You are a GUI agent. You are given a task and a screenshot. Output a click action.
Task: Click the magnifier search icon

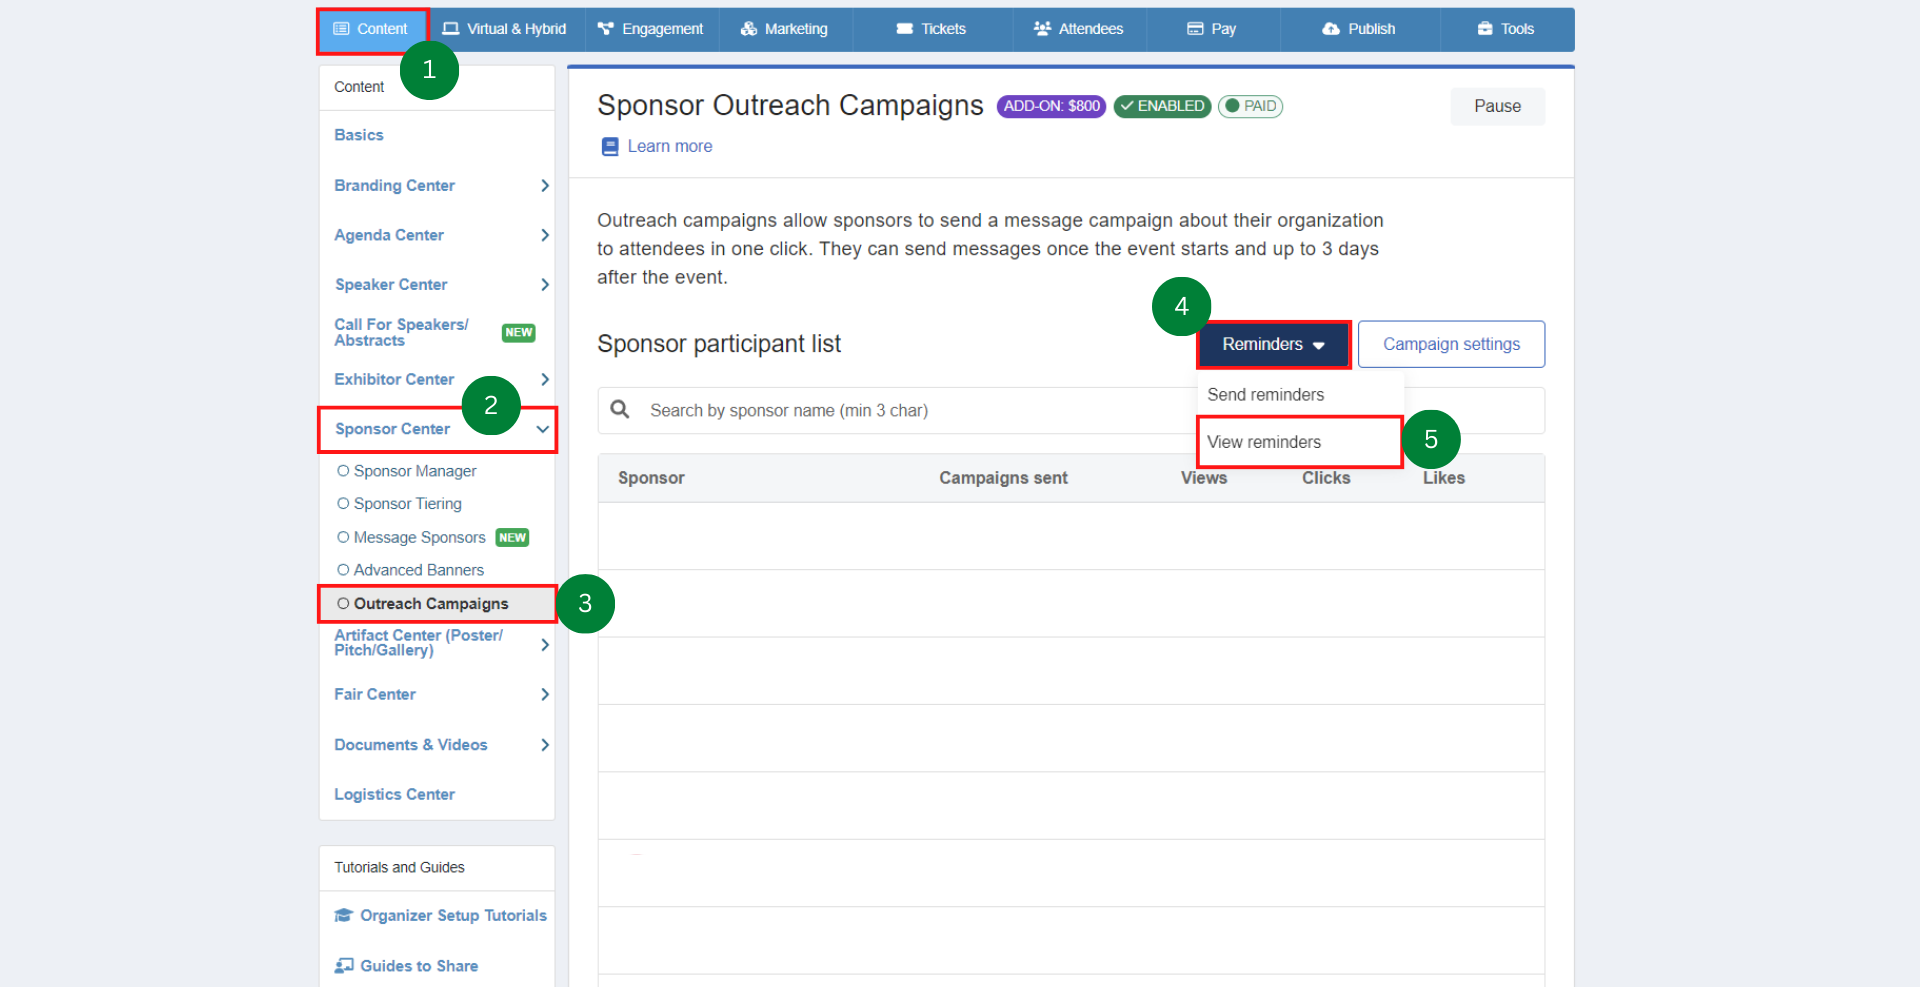[x=620, y=410]
